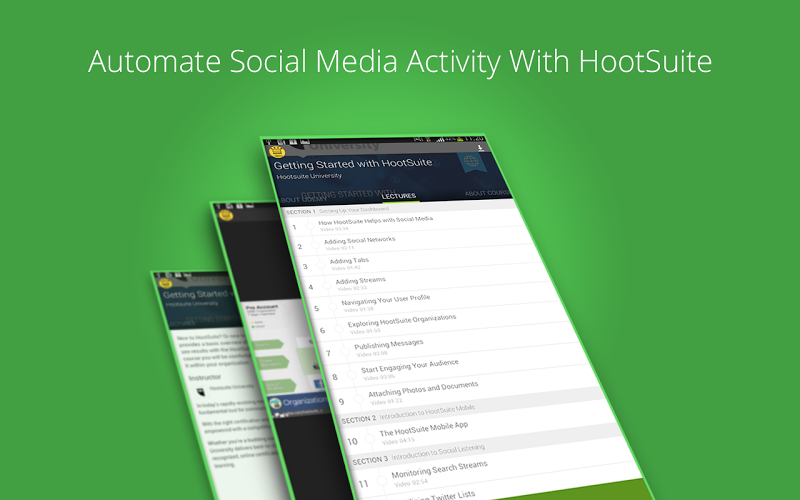Image resolution: width=800 pixels, height=500 pixels.
Task: Tap the Instructor heading in the back screen
Action: 205,378
